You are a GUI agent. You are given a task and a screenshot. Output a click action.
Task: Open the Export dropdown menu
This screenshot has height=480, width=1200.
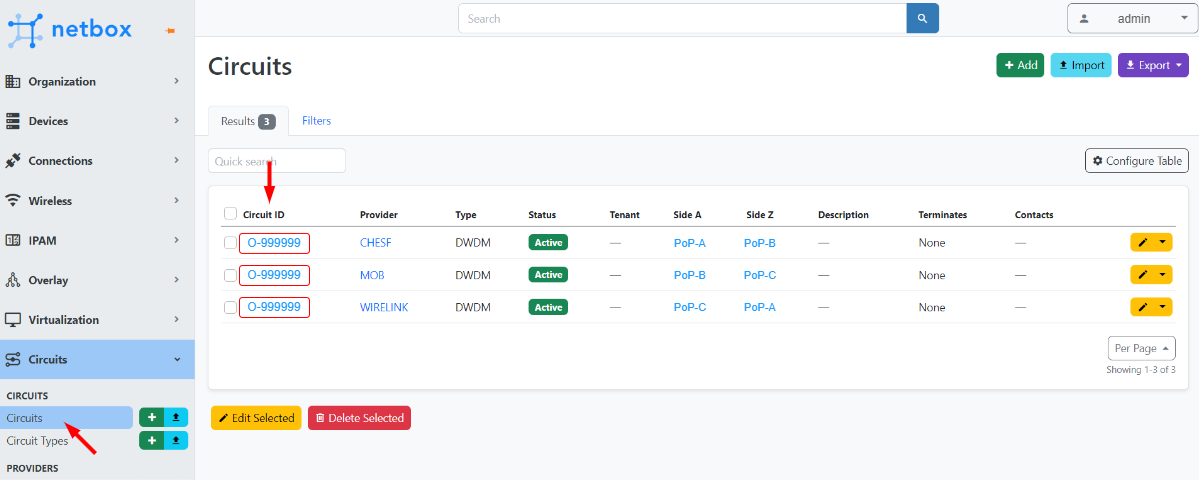1153,65
